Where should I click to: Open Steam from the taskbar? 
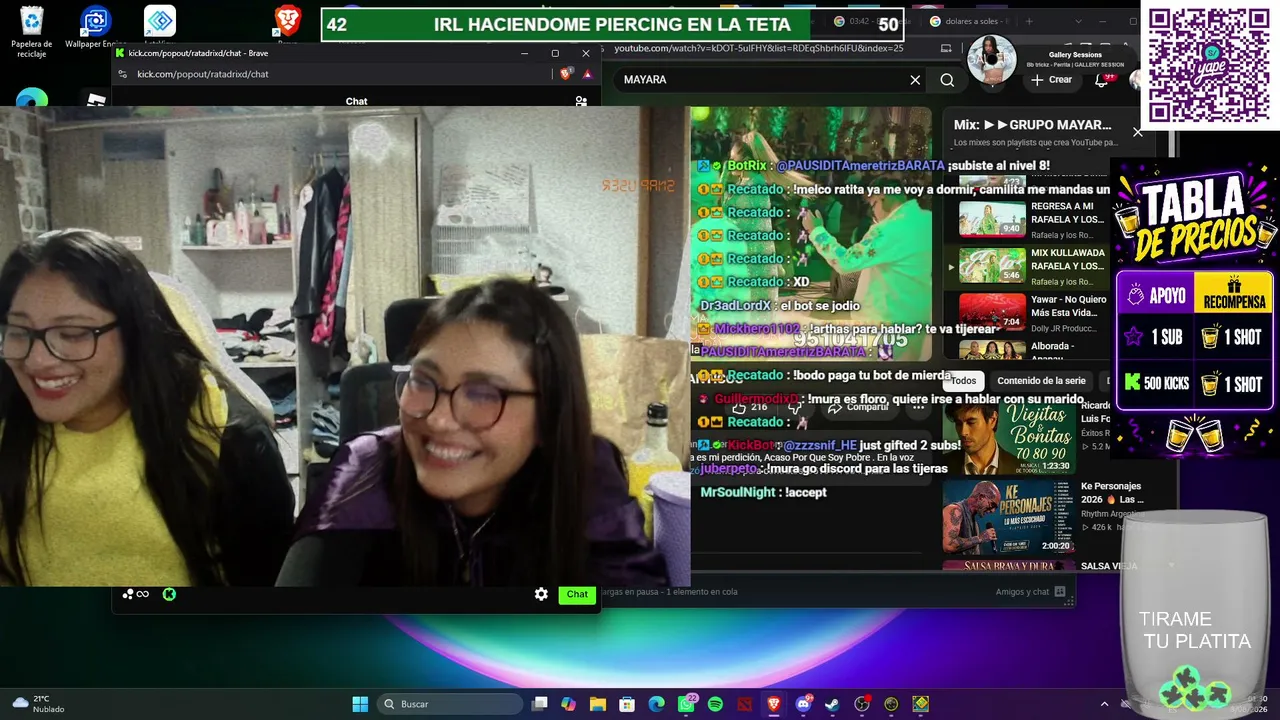coord(832,704)
